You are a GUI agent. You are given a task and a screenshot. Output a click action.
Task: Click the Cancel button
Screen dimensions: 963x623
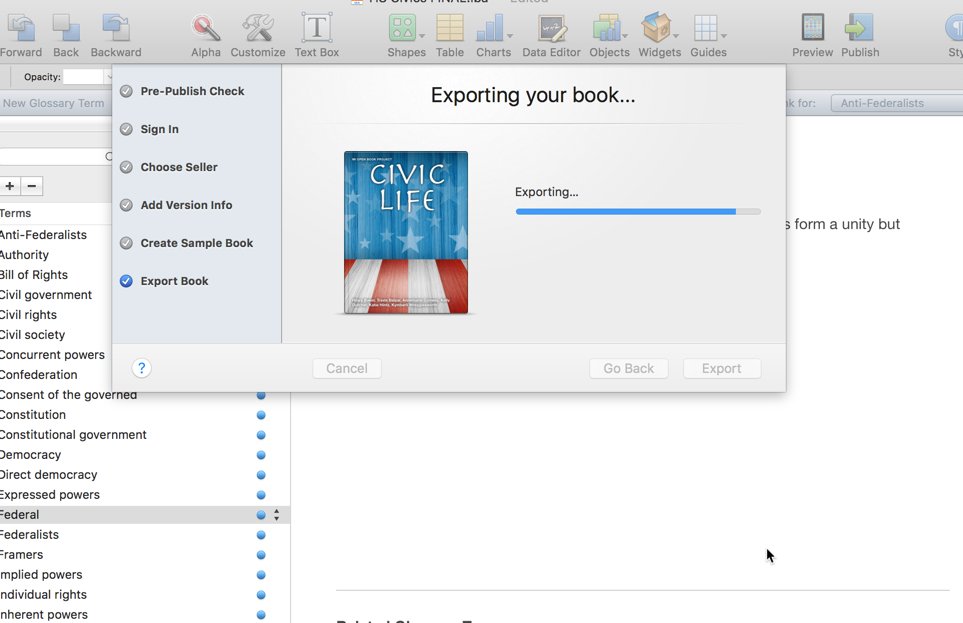pos(347,369)
